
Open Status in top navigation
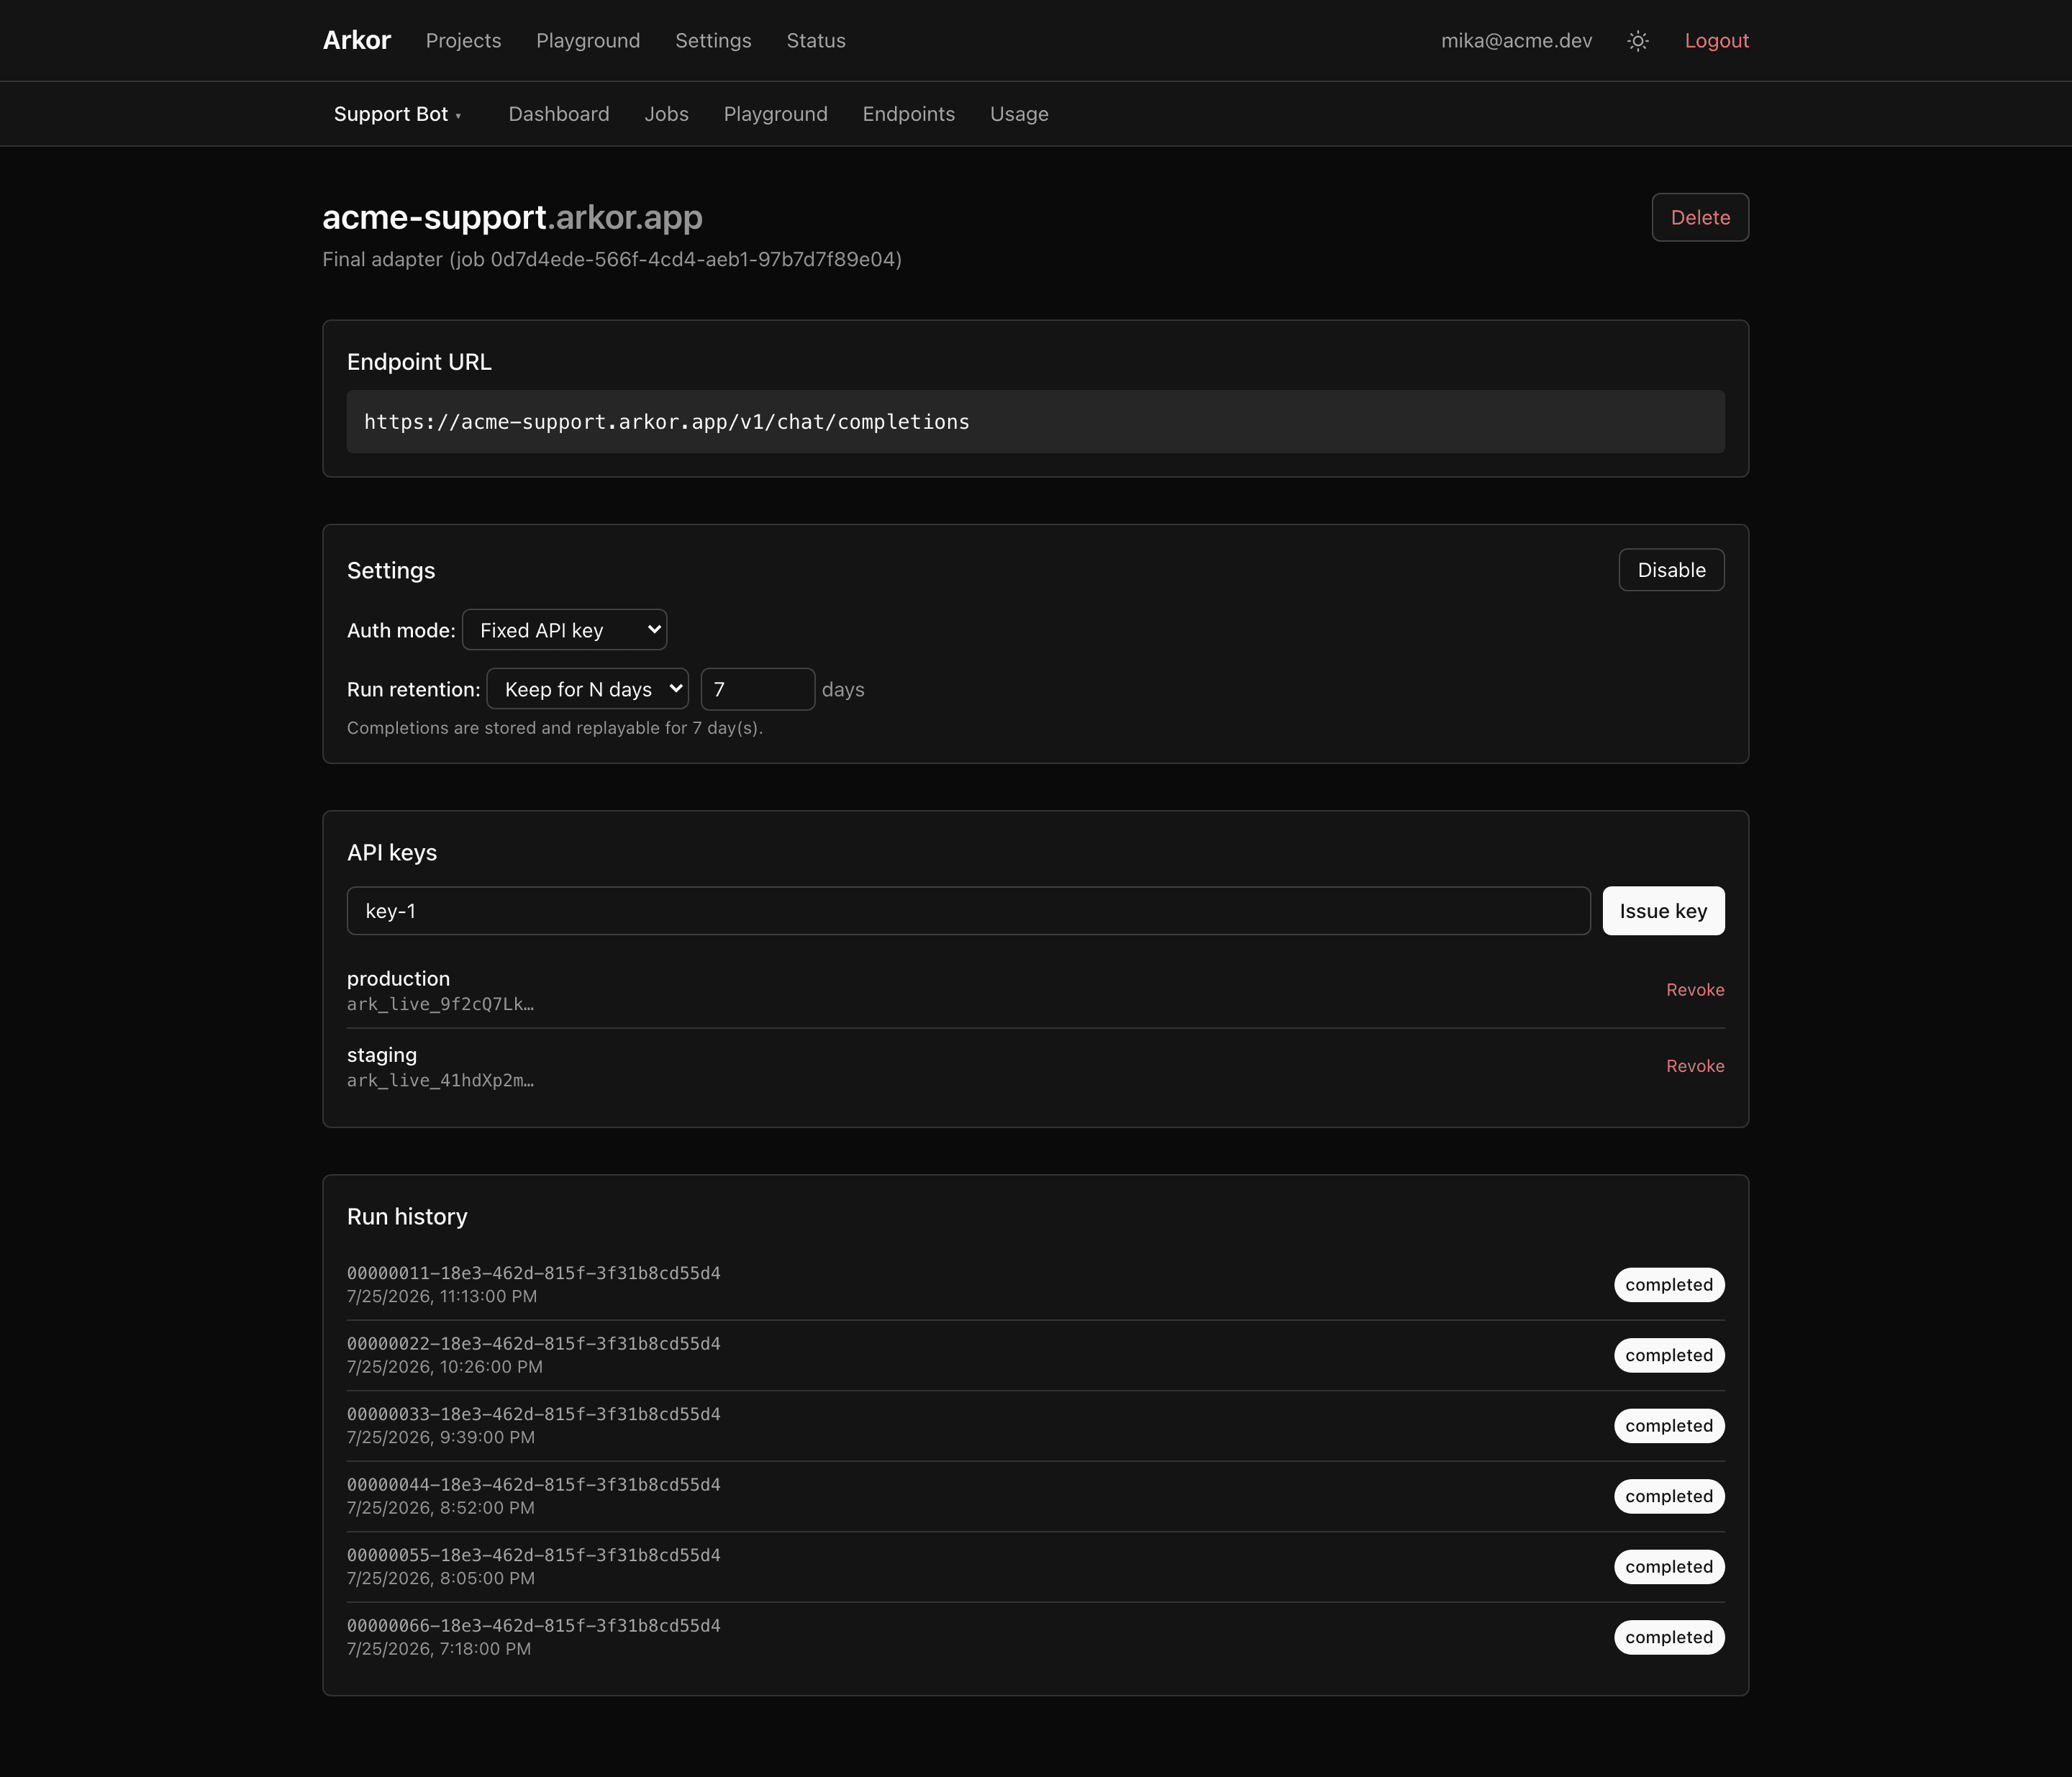(816, 41)
